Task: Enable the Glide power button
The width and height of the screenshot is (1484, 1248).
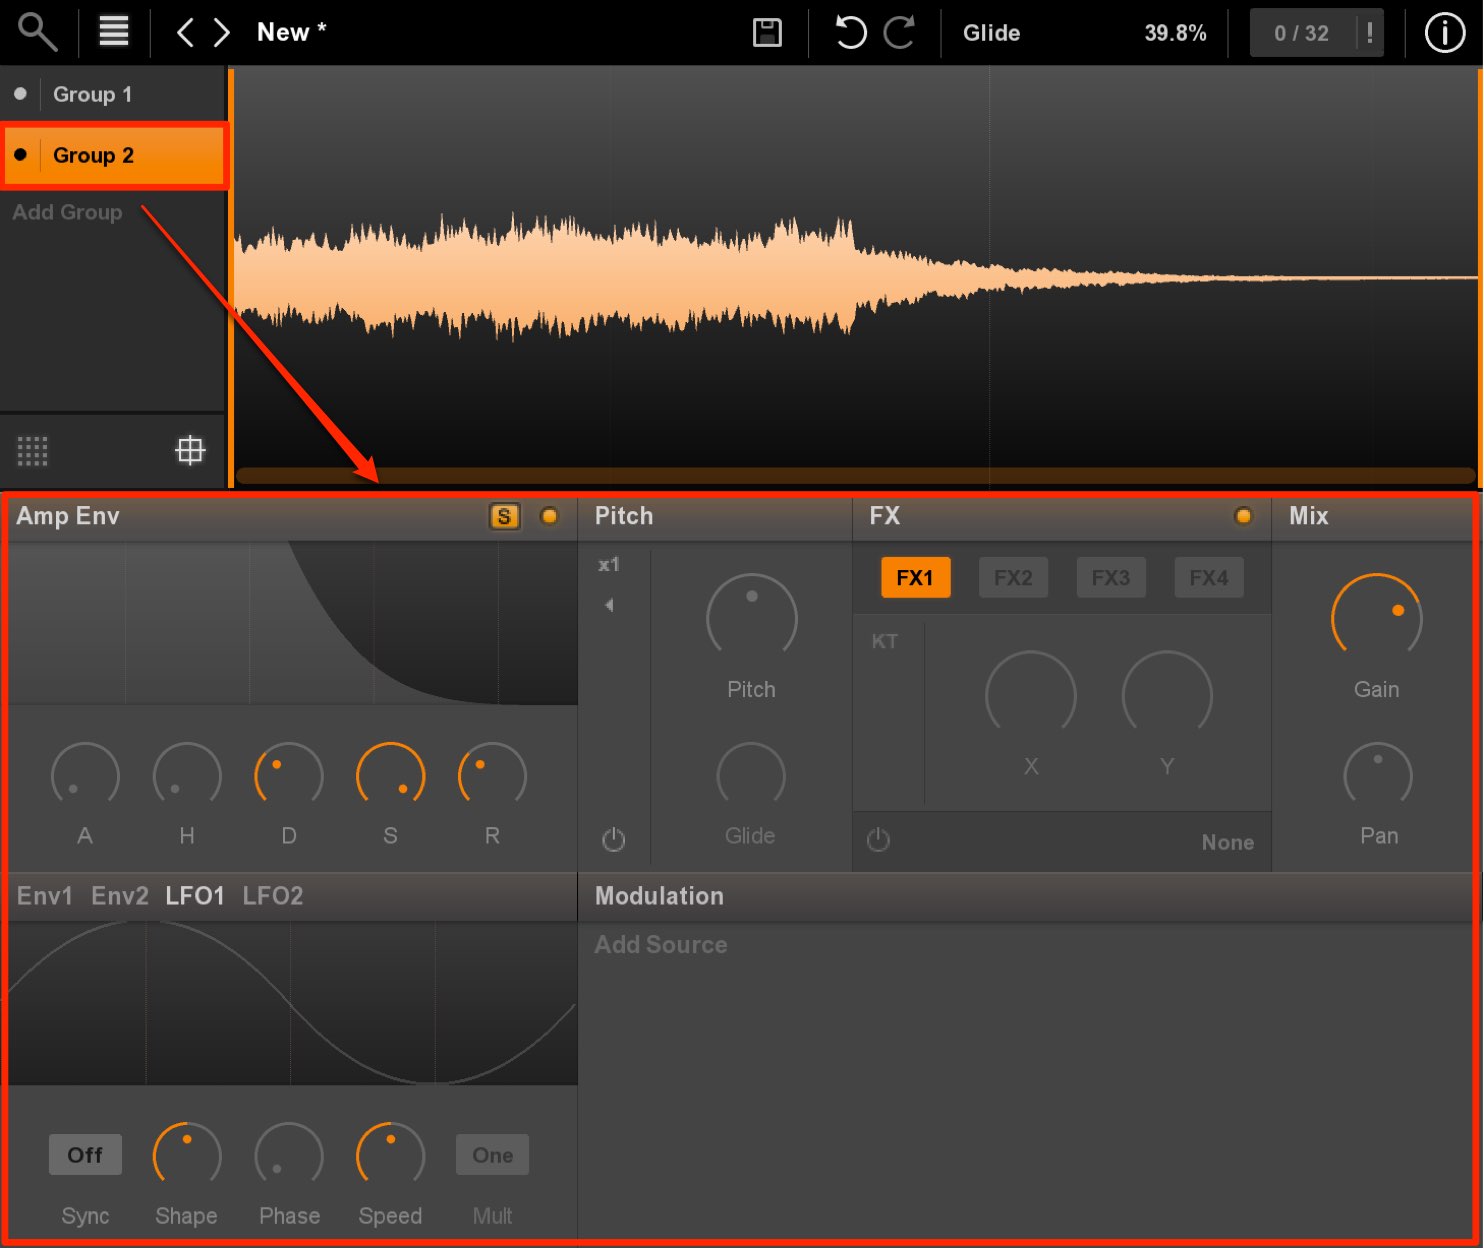Action: point(614,839)
